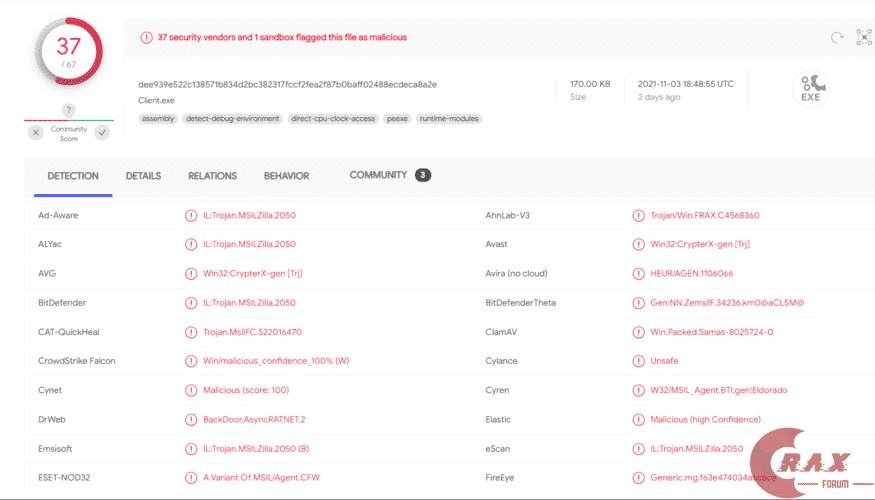875x500 pixels.
Task: Click the assembly tag
Action: click(x=158, y=119)
